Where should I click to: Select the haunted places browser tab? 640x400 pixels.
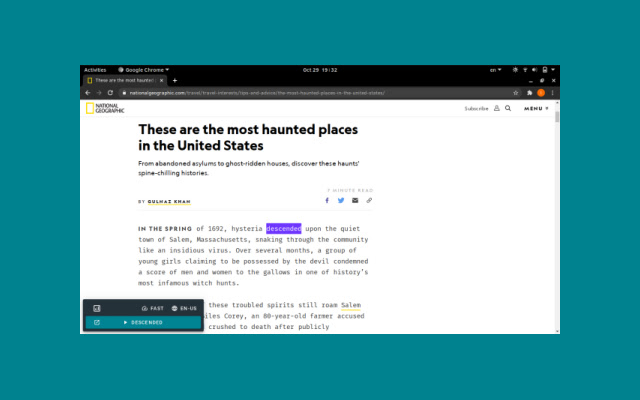click(x=125, y=80)
